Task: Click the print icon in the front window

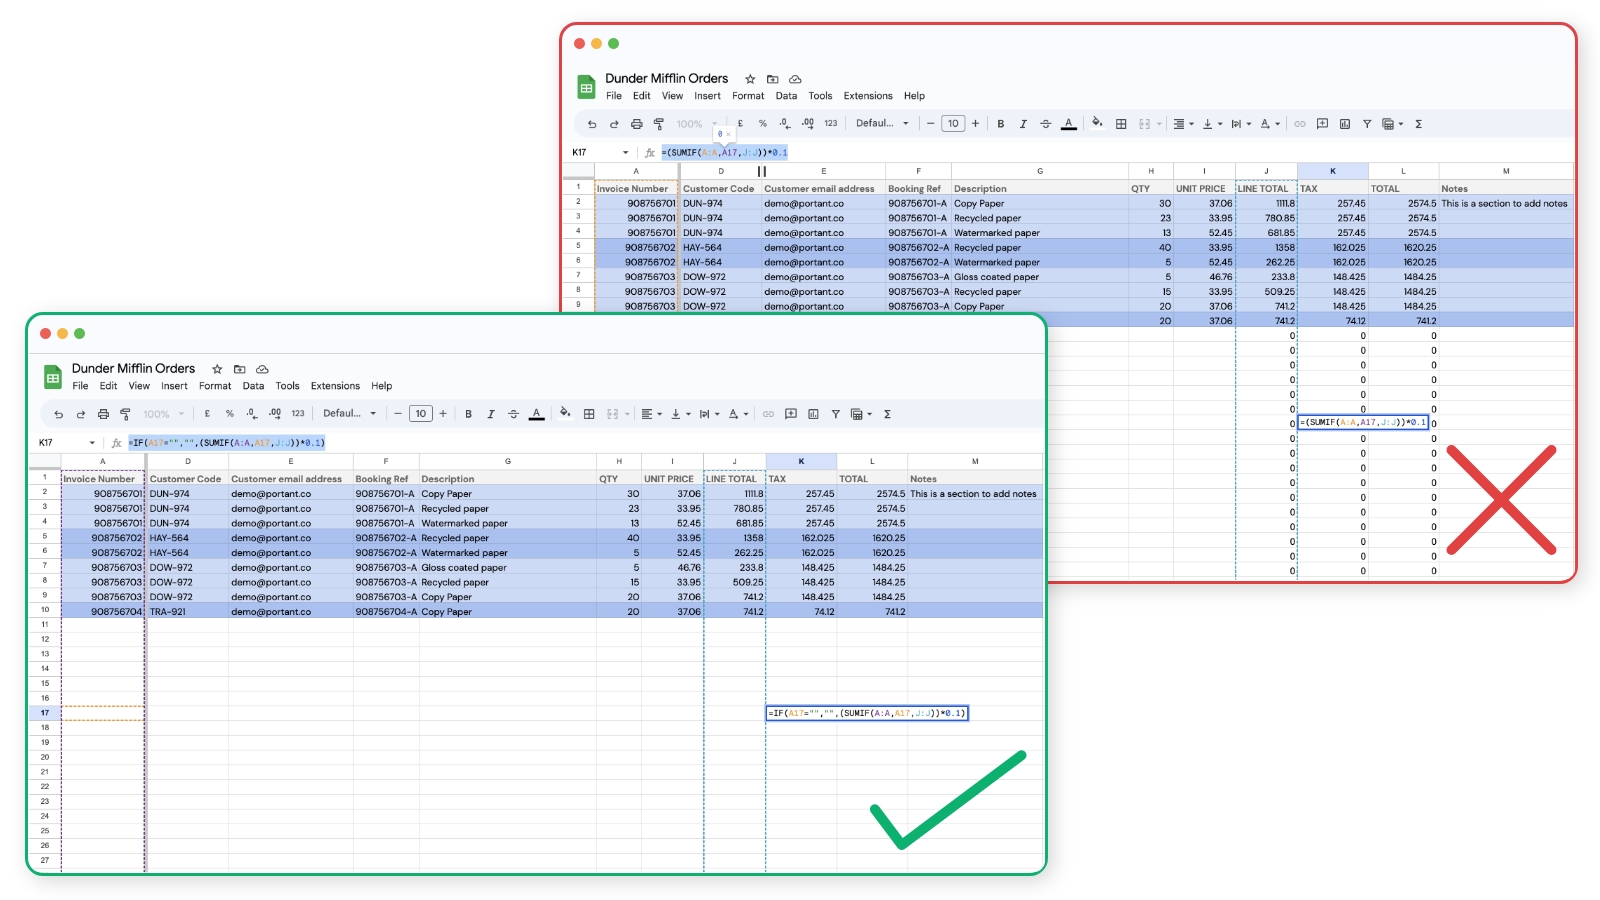Action: click(103, 414)
